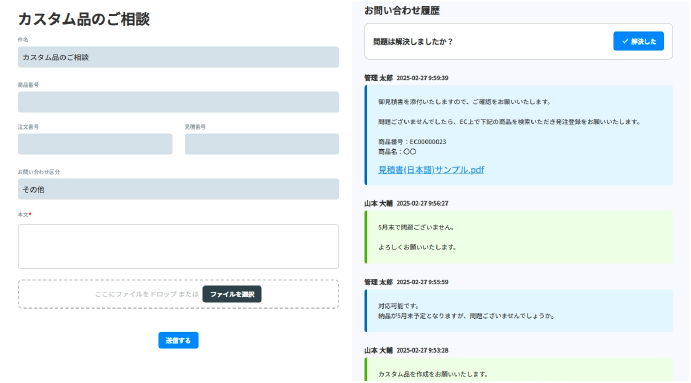Viewport: 691px width, 383px height.
Task: Click the 本文 text area
Action: 178,246
